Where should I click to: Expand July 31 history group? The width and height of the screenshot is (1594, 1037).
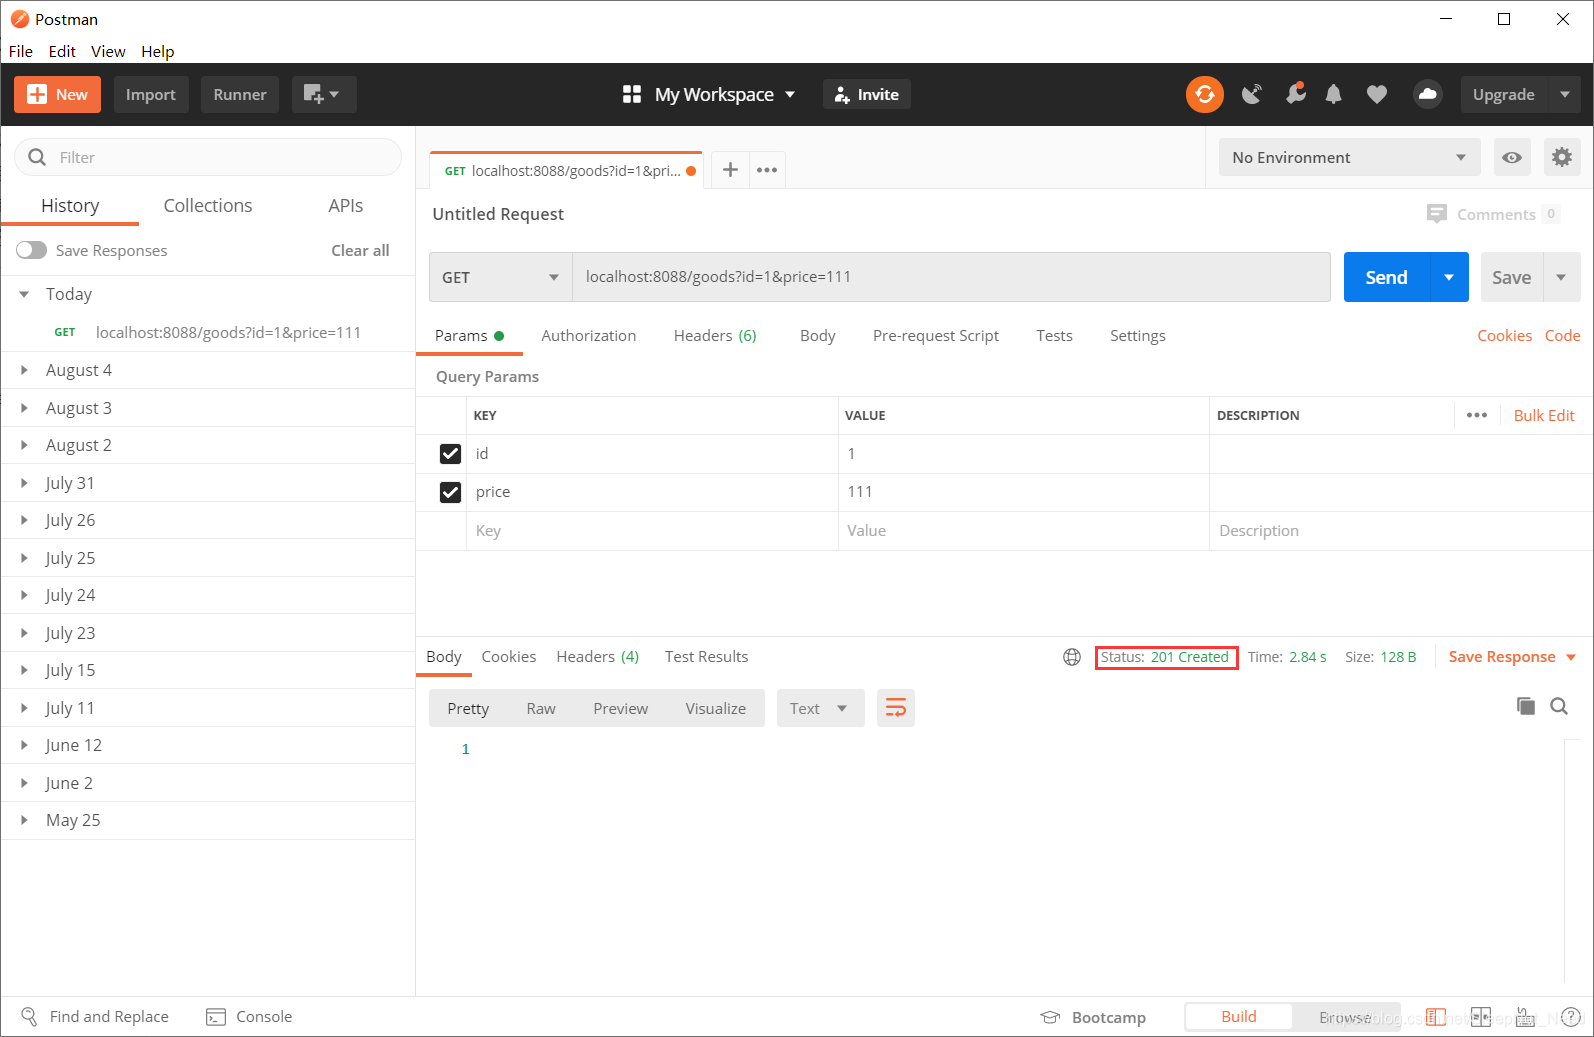point(208,483)
